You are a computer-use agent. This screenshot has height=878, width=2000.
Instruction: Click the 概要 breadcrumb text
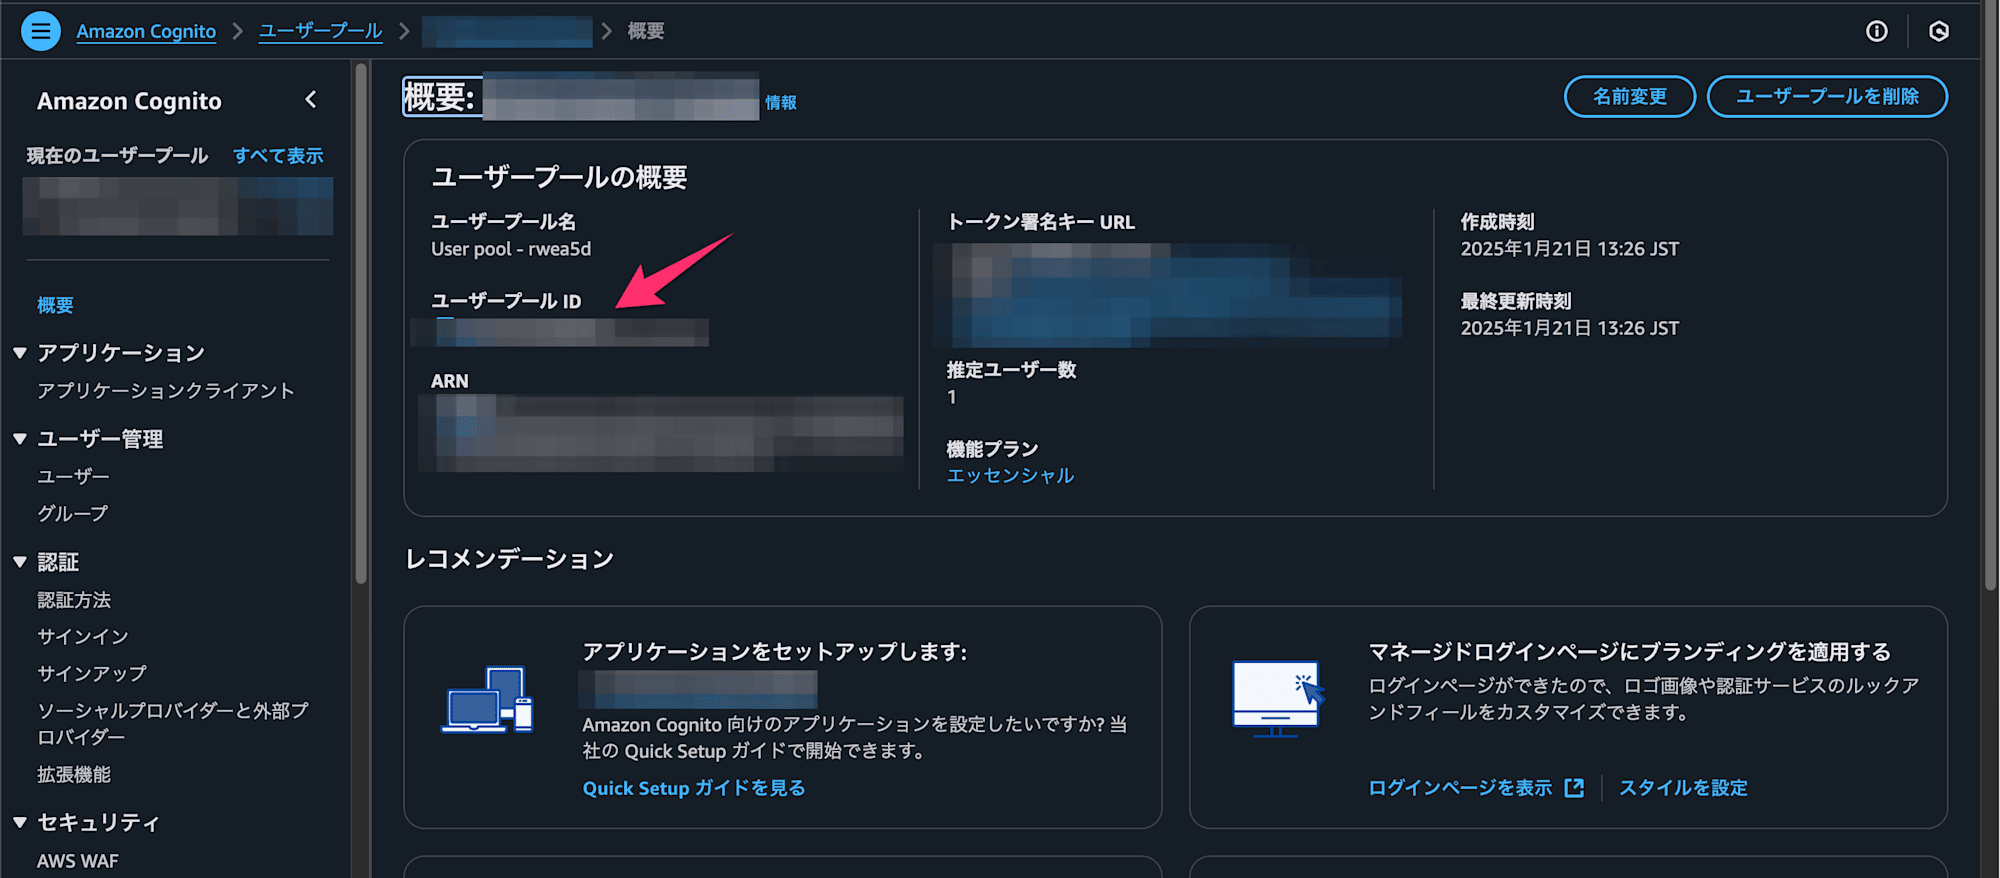646,31
